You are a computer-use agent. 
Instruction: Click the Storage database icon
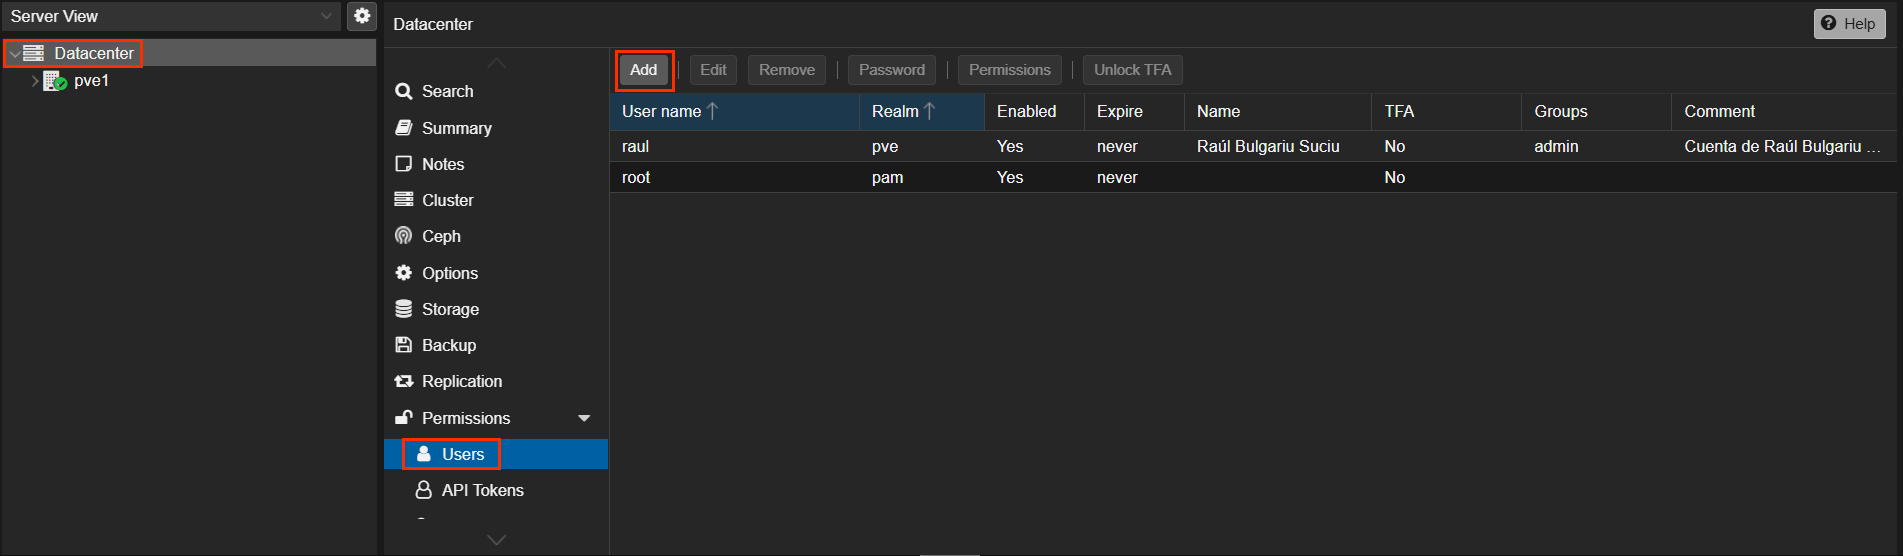(404, 309)
